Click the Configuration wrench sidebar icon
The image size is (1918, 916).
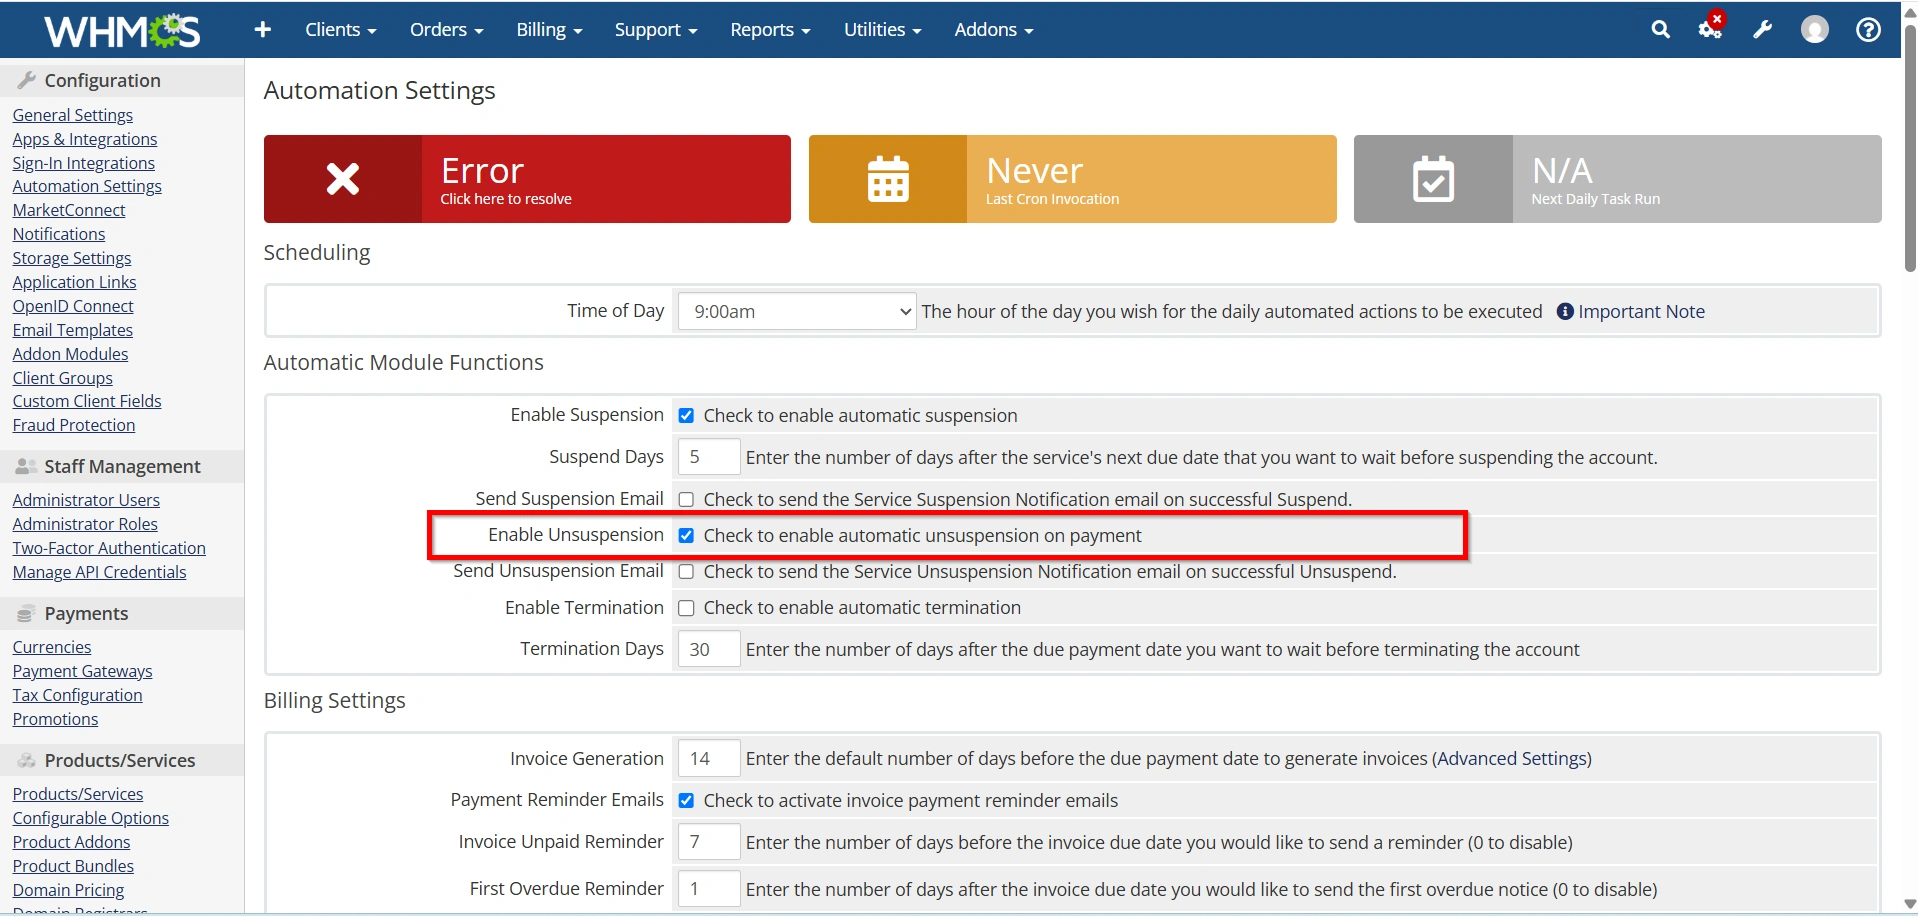coord(27,80)
